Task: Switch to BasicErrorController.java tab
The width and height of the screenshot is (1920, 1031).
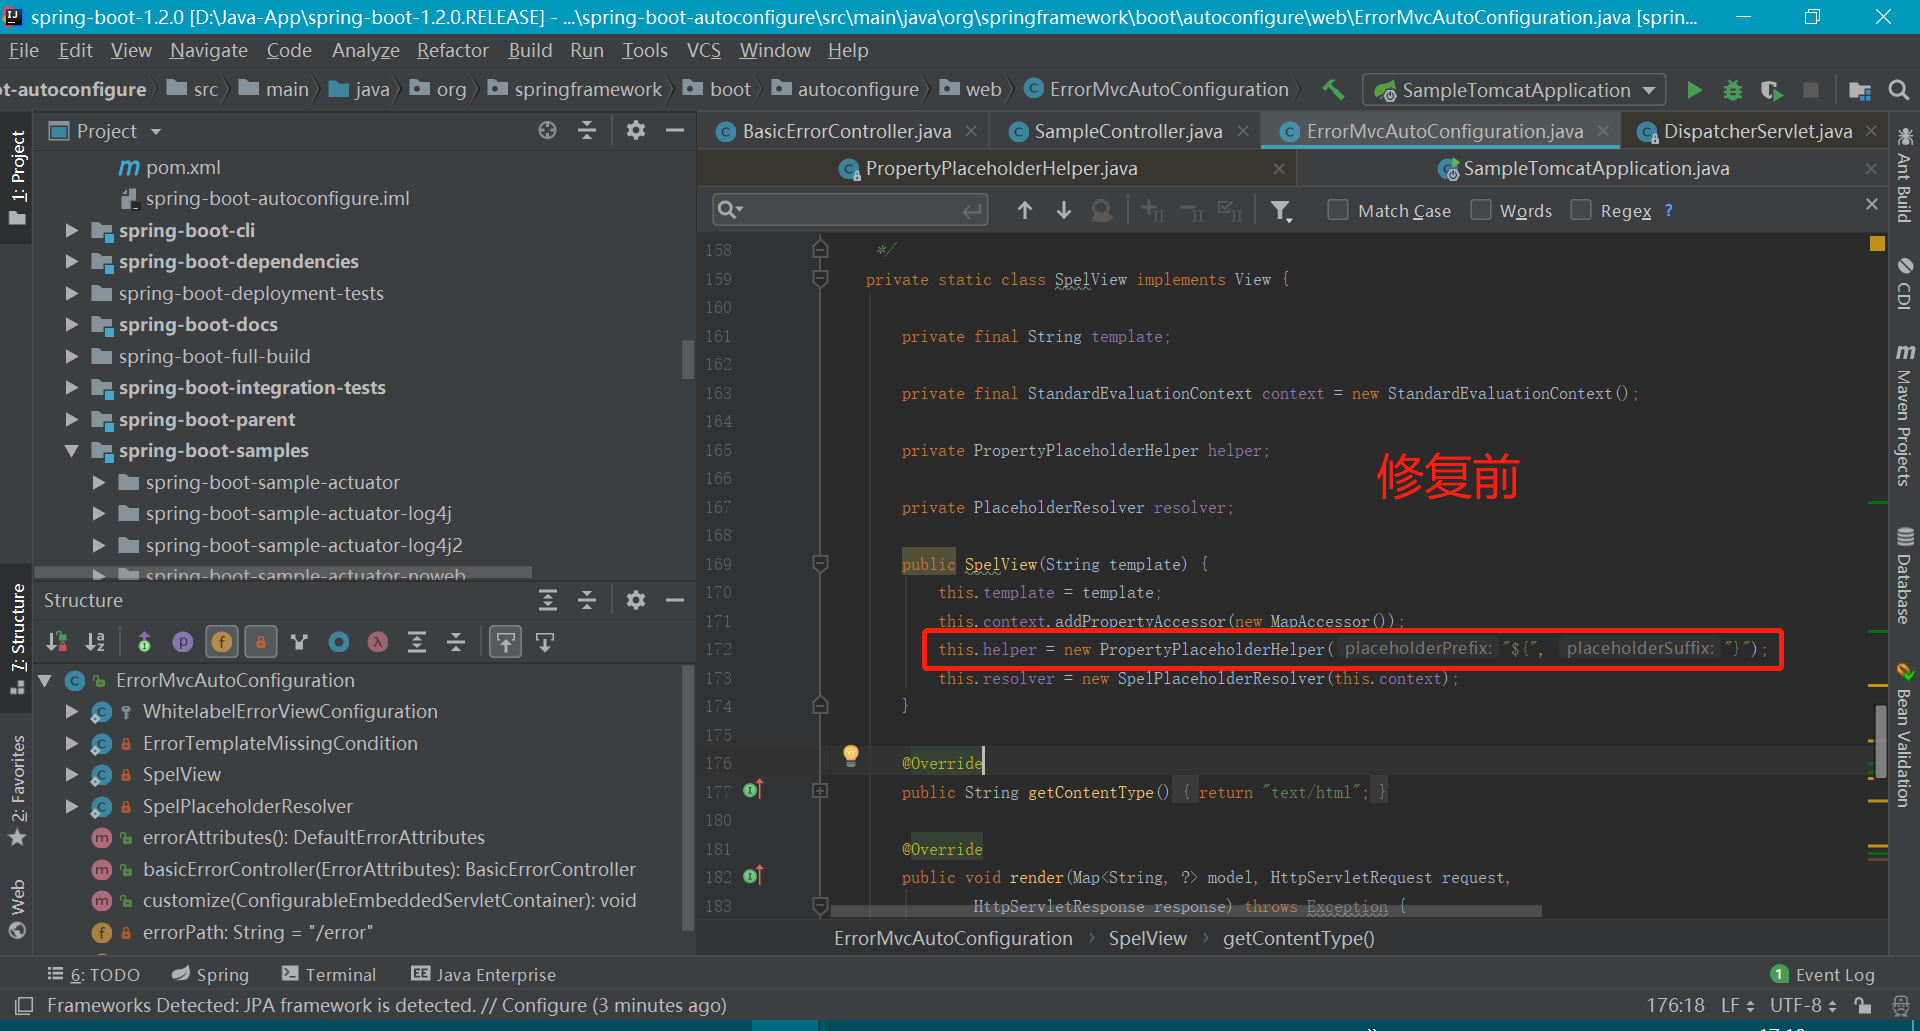Action: 846,131
